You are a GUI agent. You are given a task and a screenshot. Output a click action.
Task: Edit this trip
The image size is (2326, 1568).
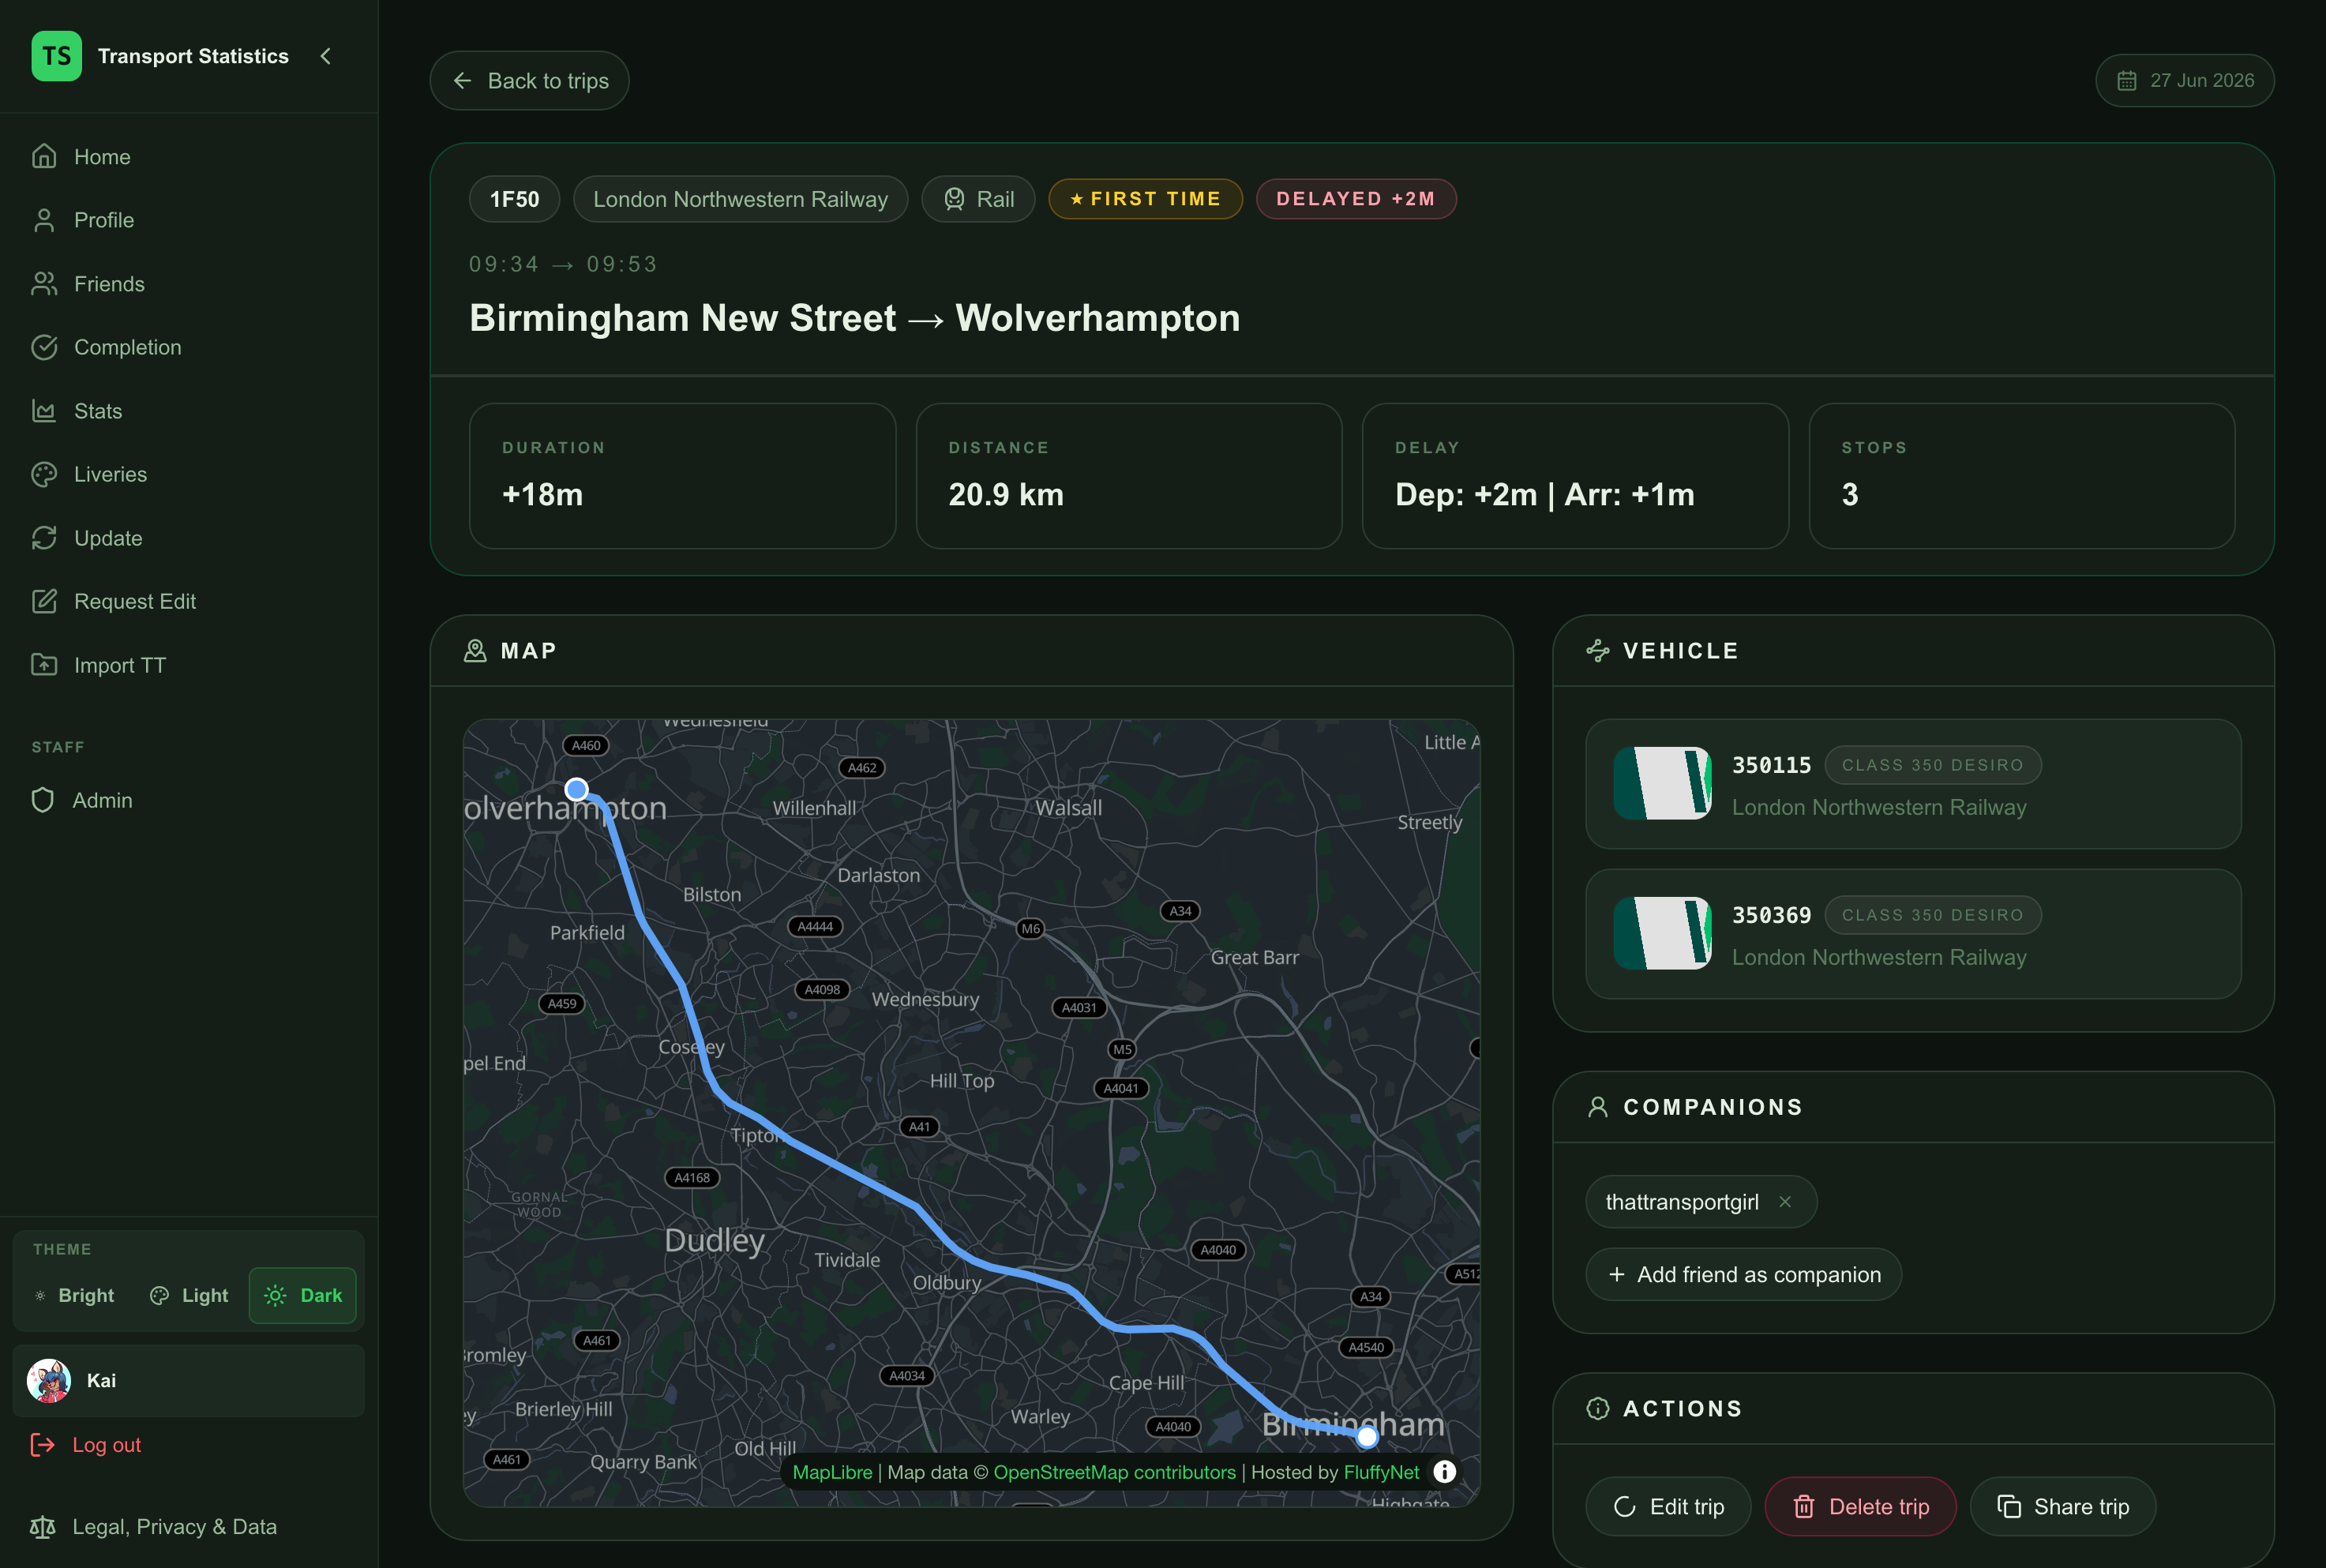1669,1507
